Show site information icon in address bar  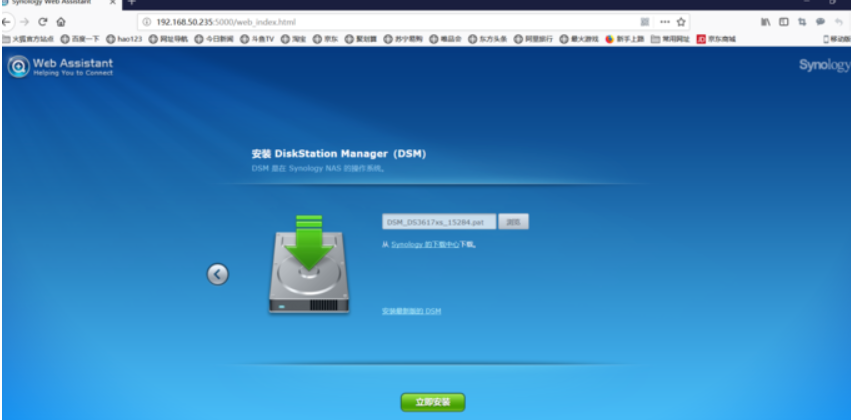147,22
